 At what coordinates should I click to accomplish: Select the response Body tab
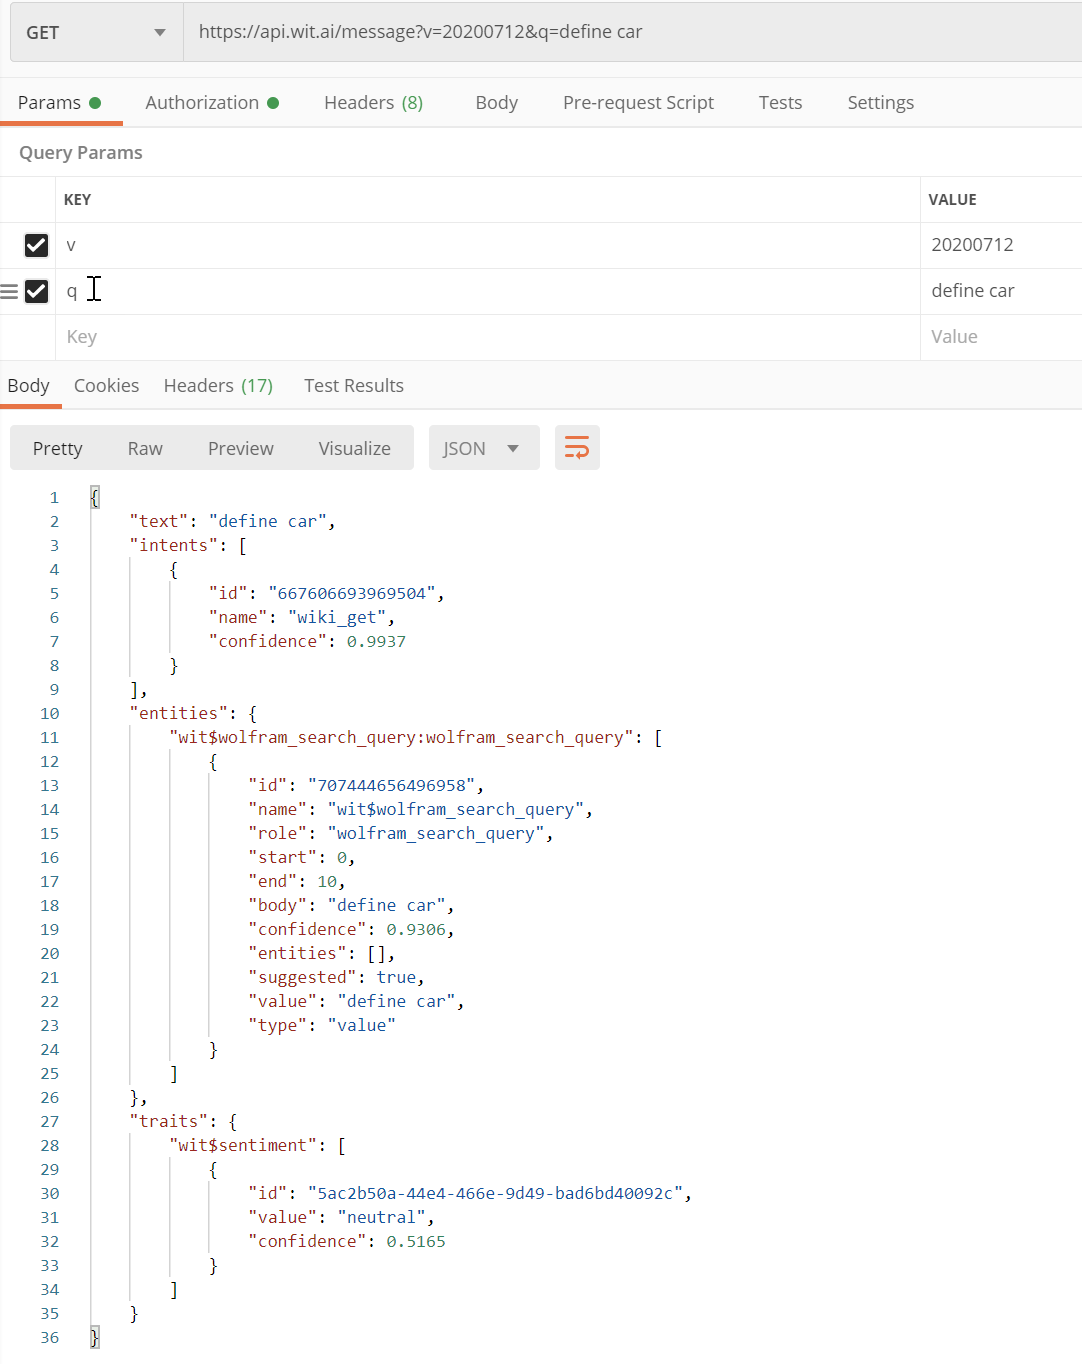[29, 385]
